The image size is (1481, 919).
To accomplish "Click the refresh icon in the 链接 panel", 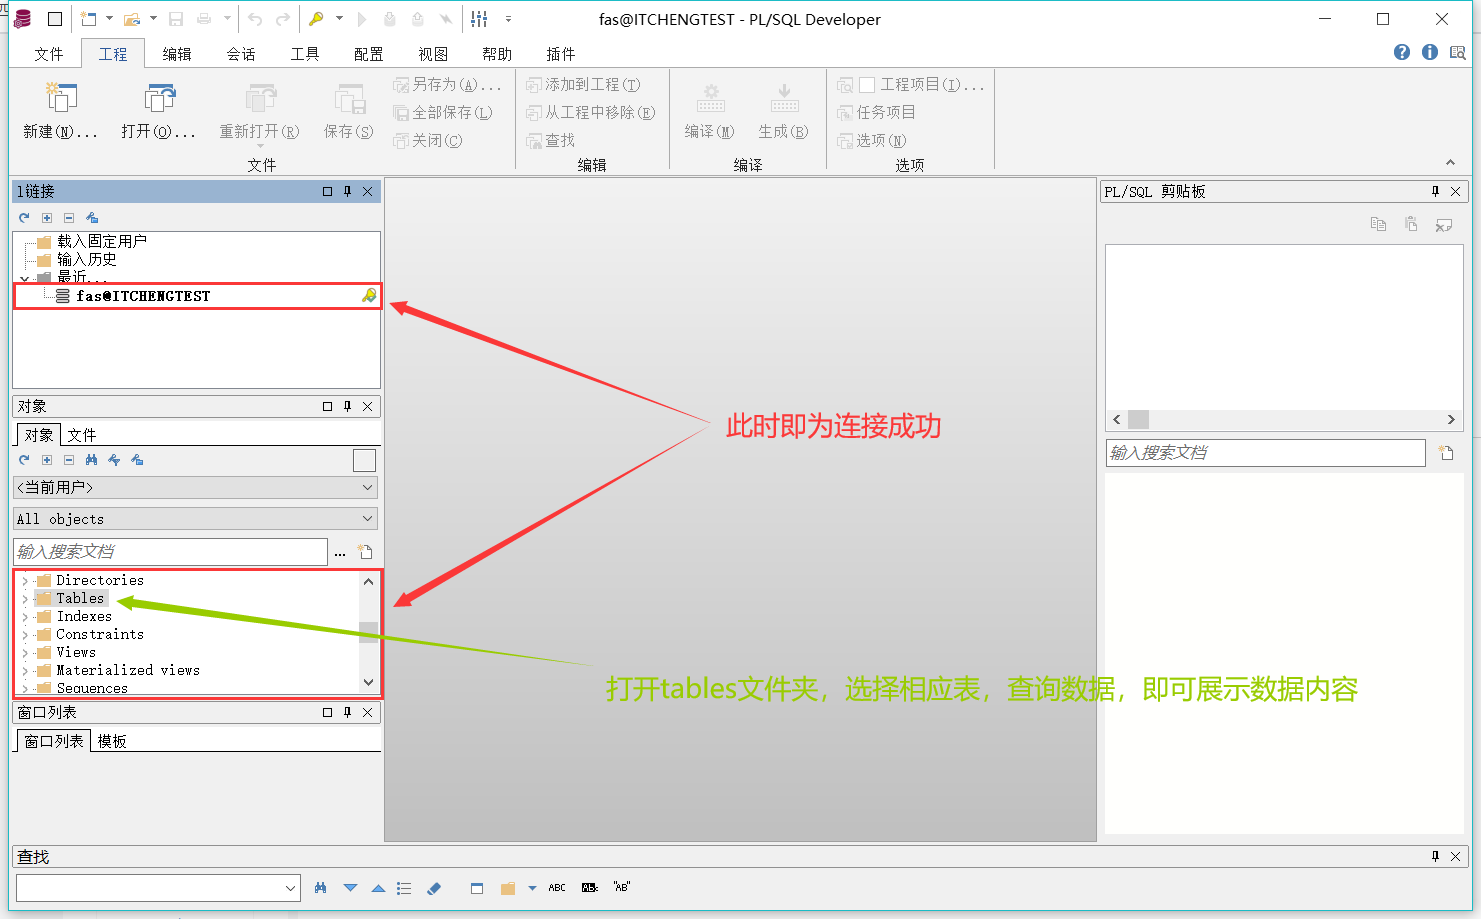I will (23, 218).
